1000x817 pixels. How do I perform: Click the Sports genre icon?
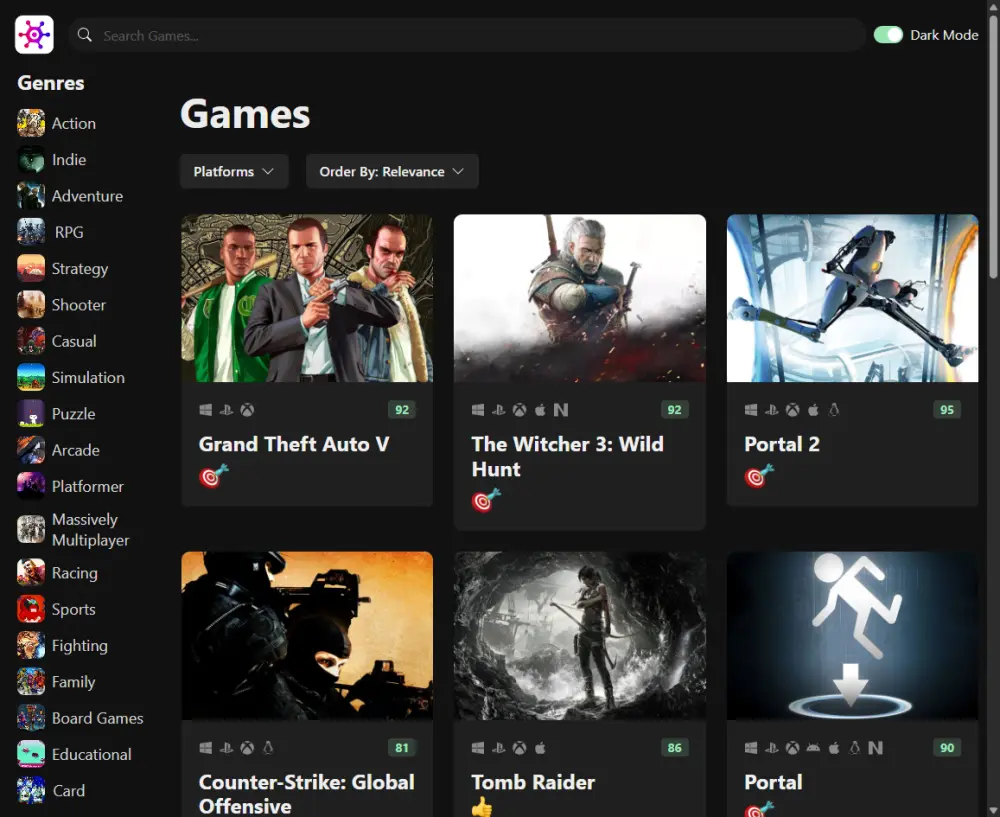click(x=31, y=609)
